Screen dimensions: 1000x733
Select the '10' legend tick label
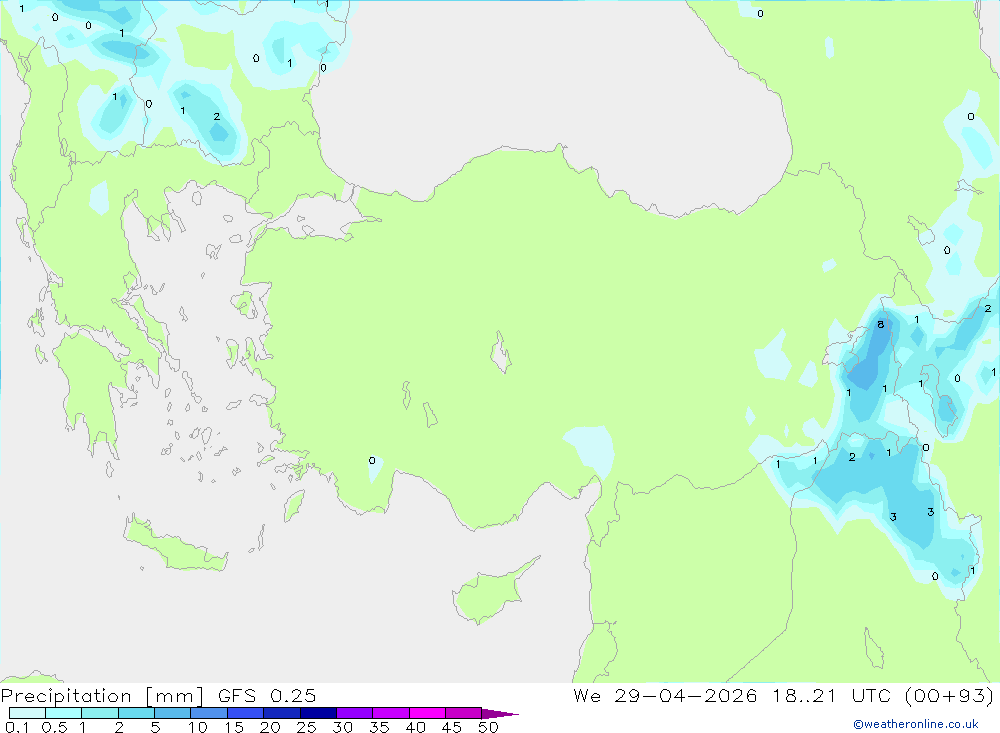[x=198, y=727]
